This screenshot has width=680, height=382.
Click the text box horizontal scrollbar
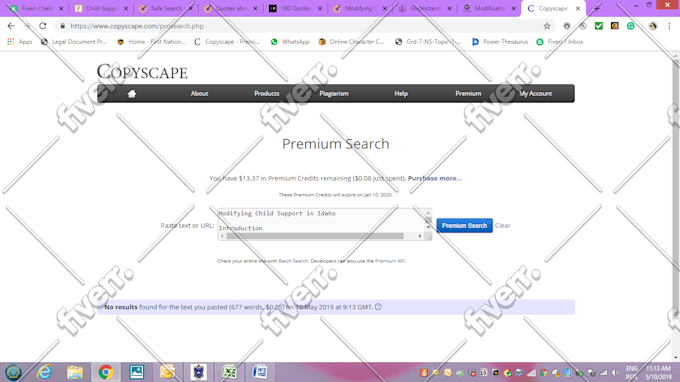click(x=315, y=236)
